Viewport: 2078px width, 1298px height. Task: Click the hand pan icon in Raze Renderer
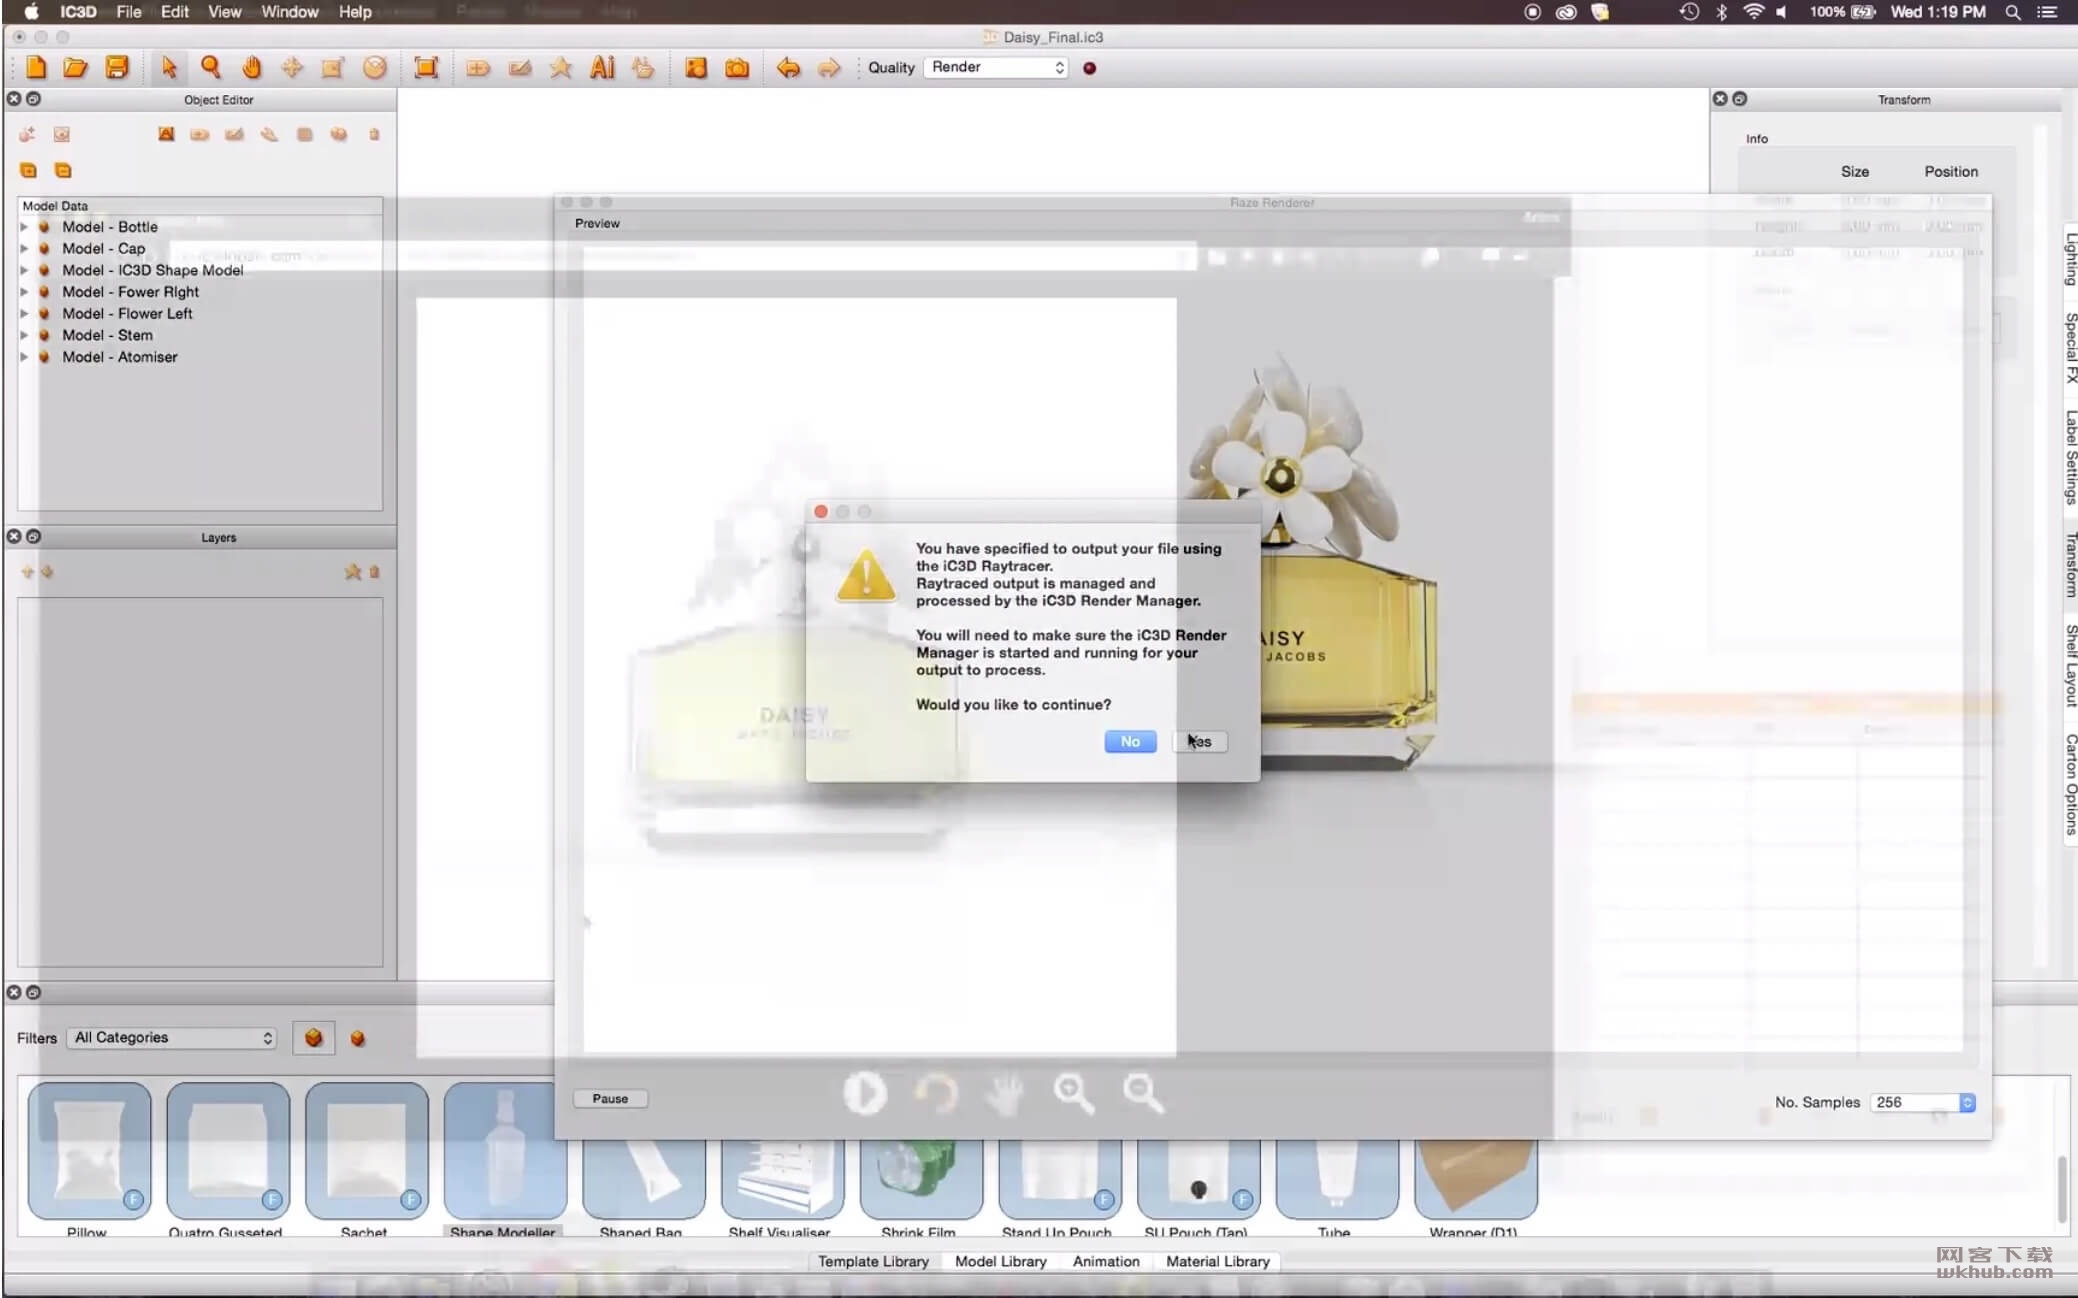point(1005,1094)
